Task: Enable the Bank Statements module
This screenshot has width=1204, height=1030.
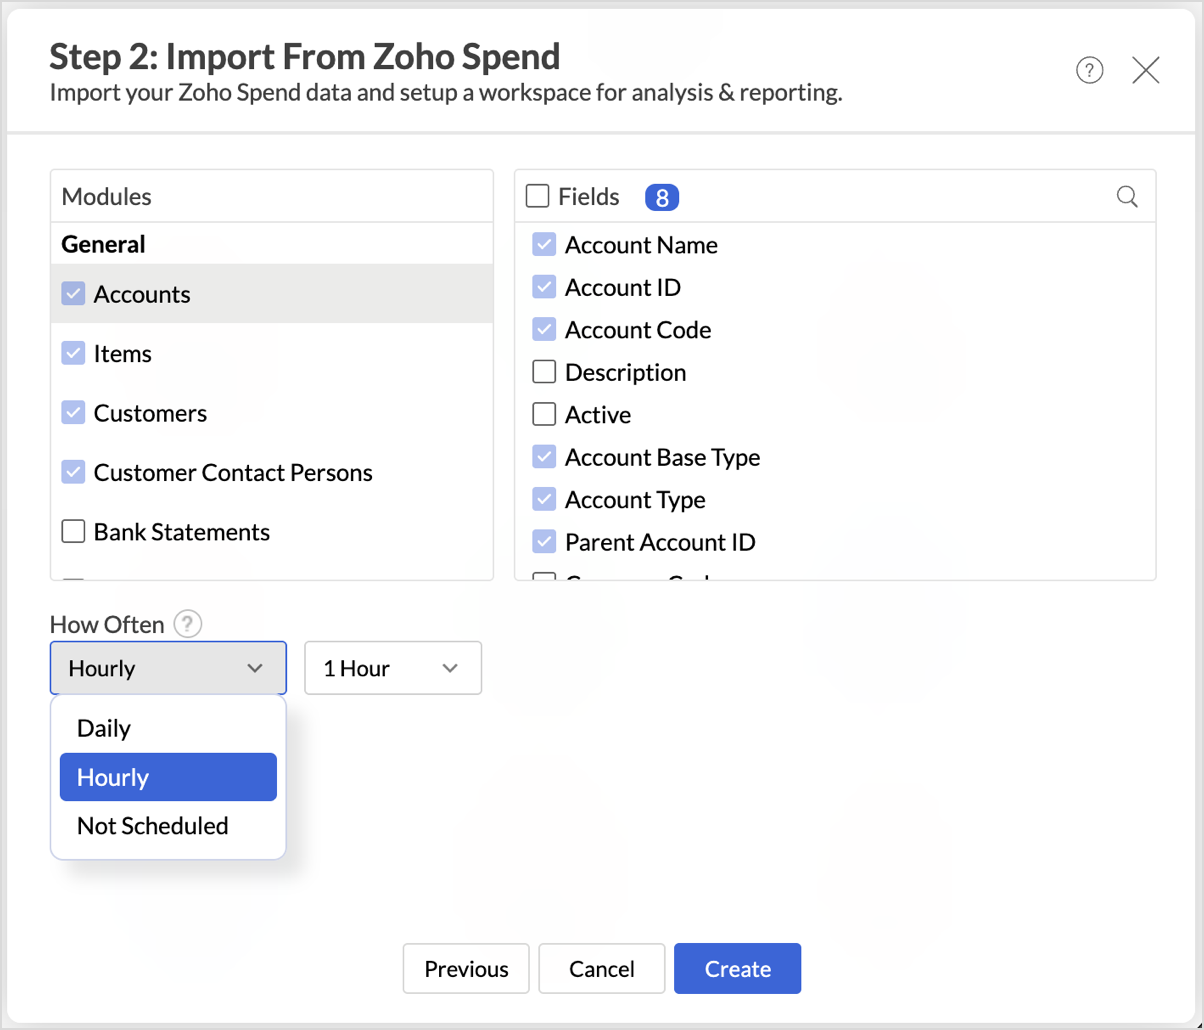Action: click(x=73, y=532)
